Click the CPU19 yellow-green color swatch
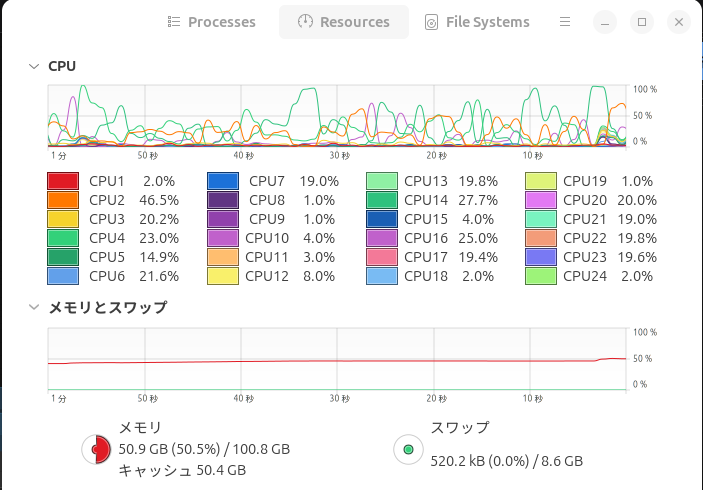This screenshot has width=703, height=490. point(541,181)
